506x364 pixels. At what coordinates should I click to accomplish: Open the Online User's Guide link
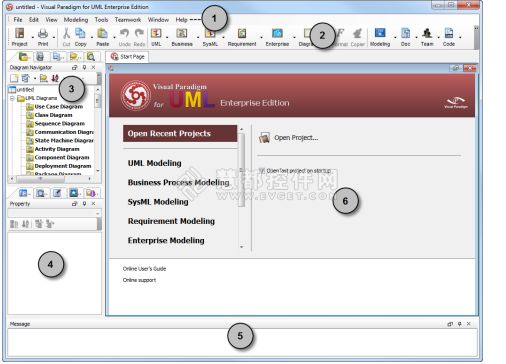point(144,269)
